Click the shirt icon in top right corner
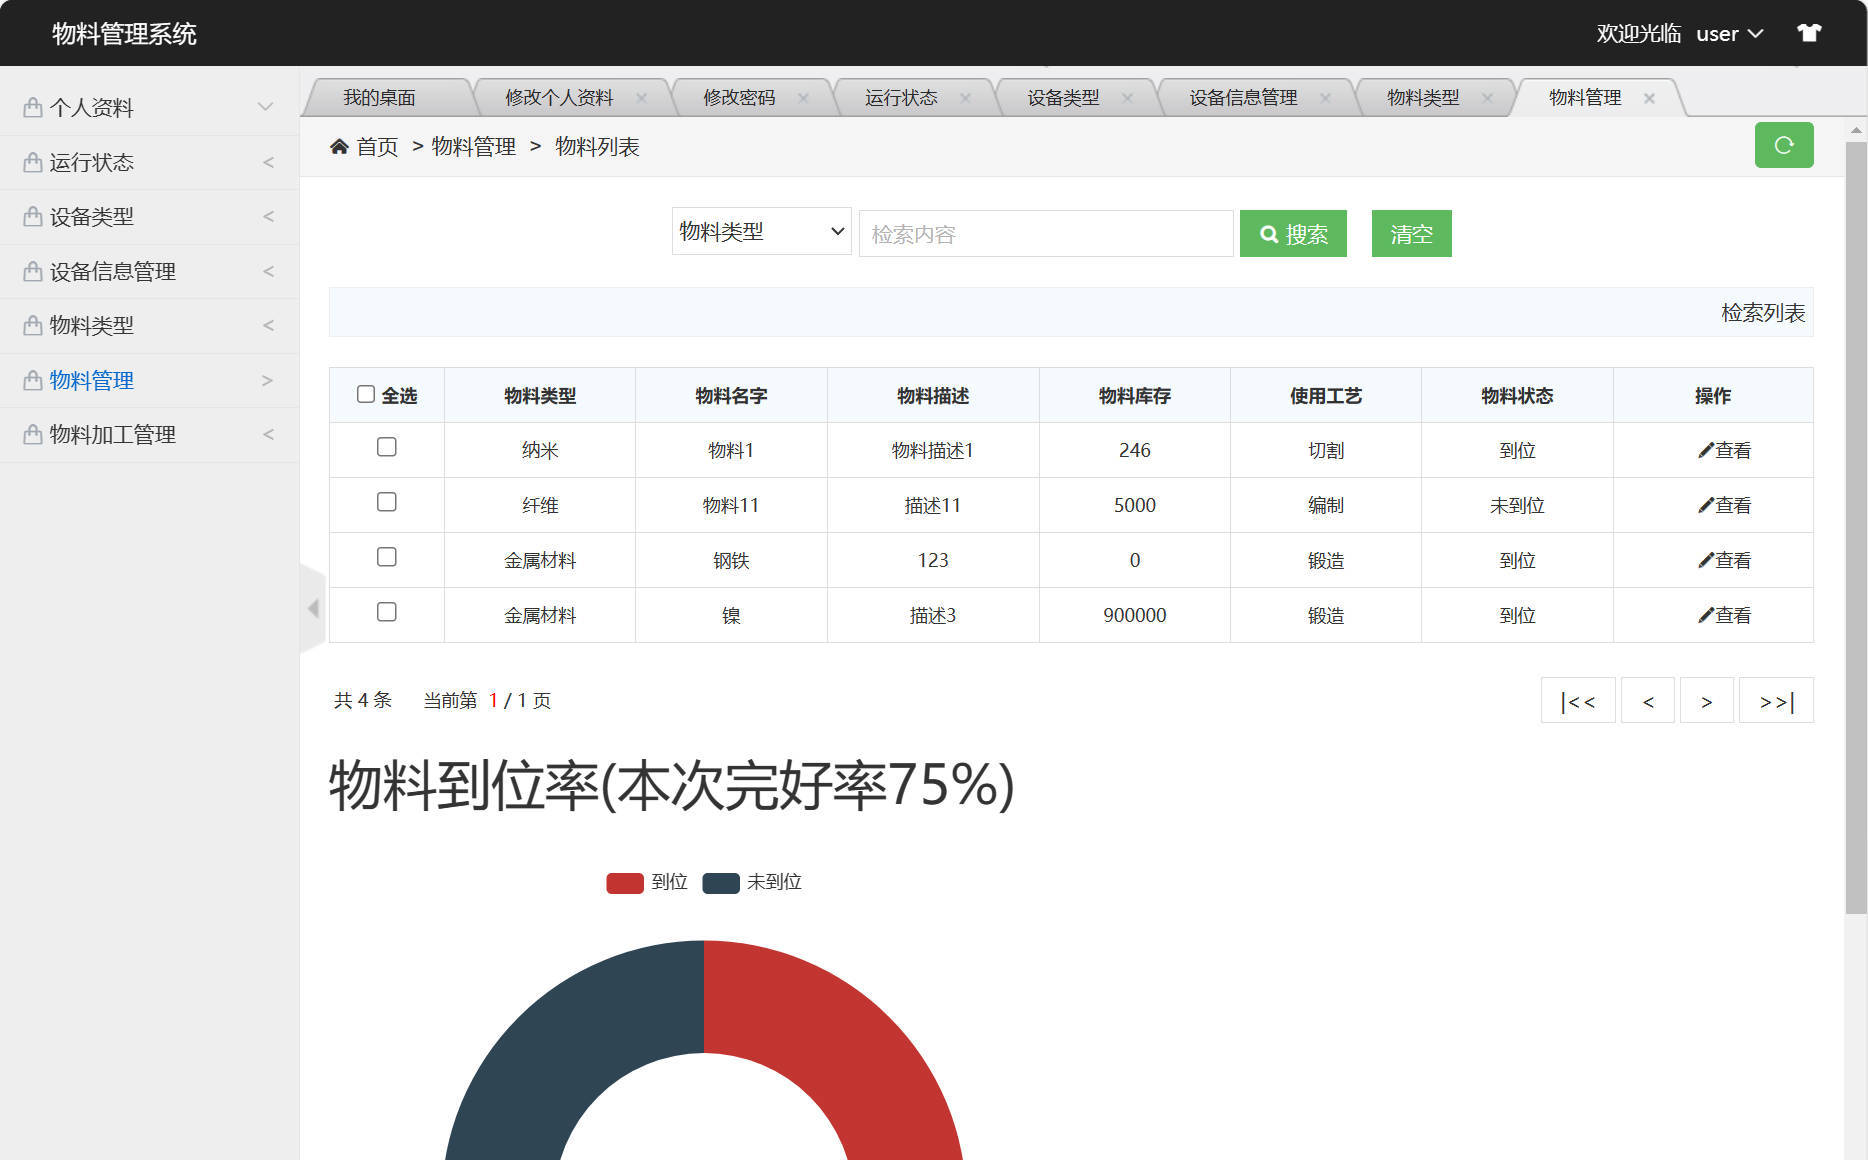This screenshot has width=1868, height=1160. 1809,32
